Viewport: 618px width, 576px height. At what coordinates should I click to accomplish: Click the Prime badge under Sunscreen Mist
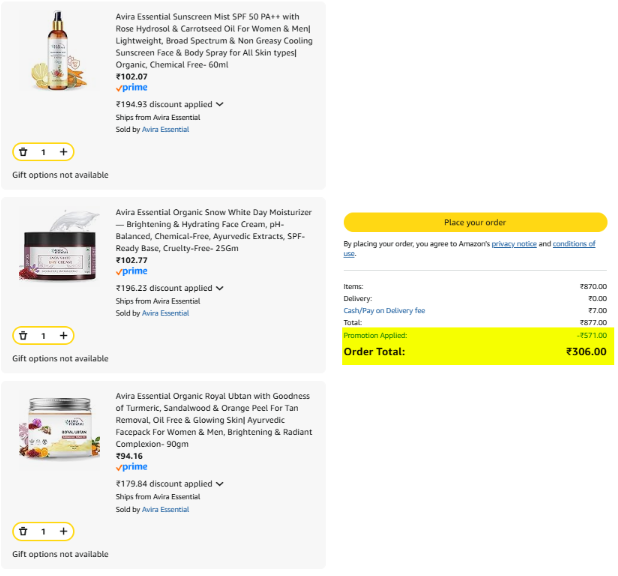tap(132, 88)
